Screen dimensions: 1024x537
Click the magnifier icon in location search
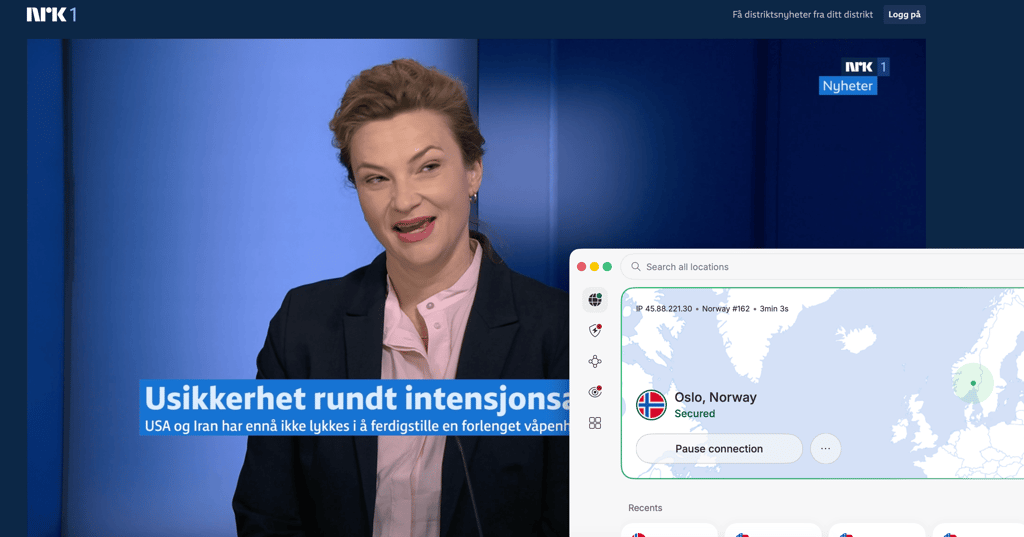[x=635, y=267]
